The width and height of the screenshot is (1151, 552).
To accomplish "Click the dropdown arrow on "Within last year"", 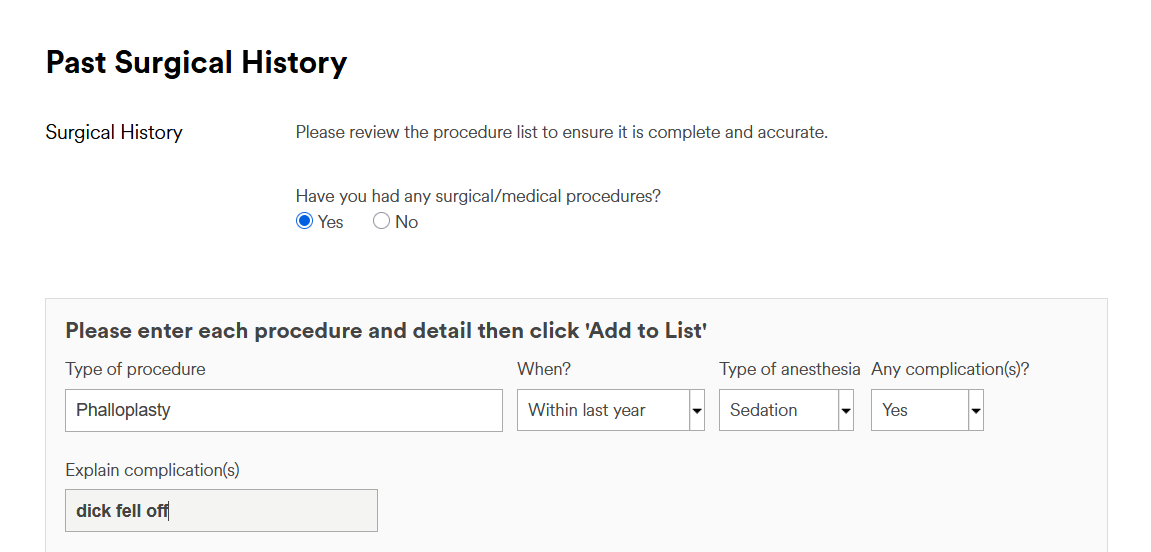I will pos(697,411).
